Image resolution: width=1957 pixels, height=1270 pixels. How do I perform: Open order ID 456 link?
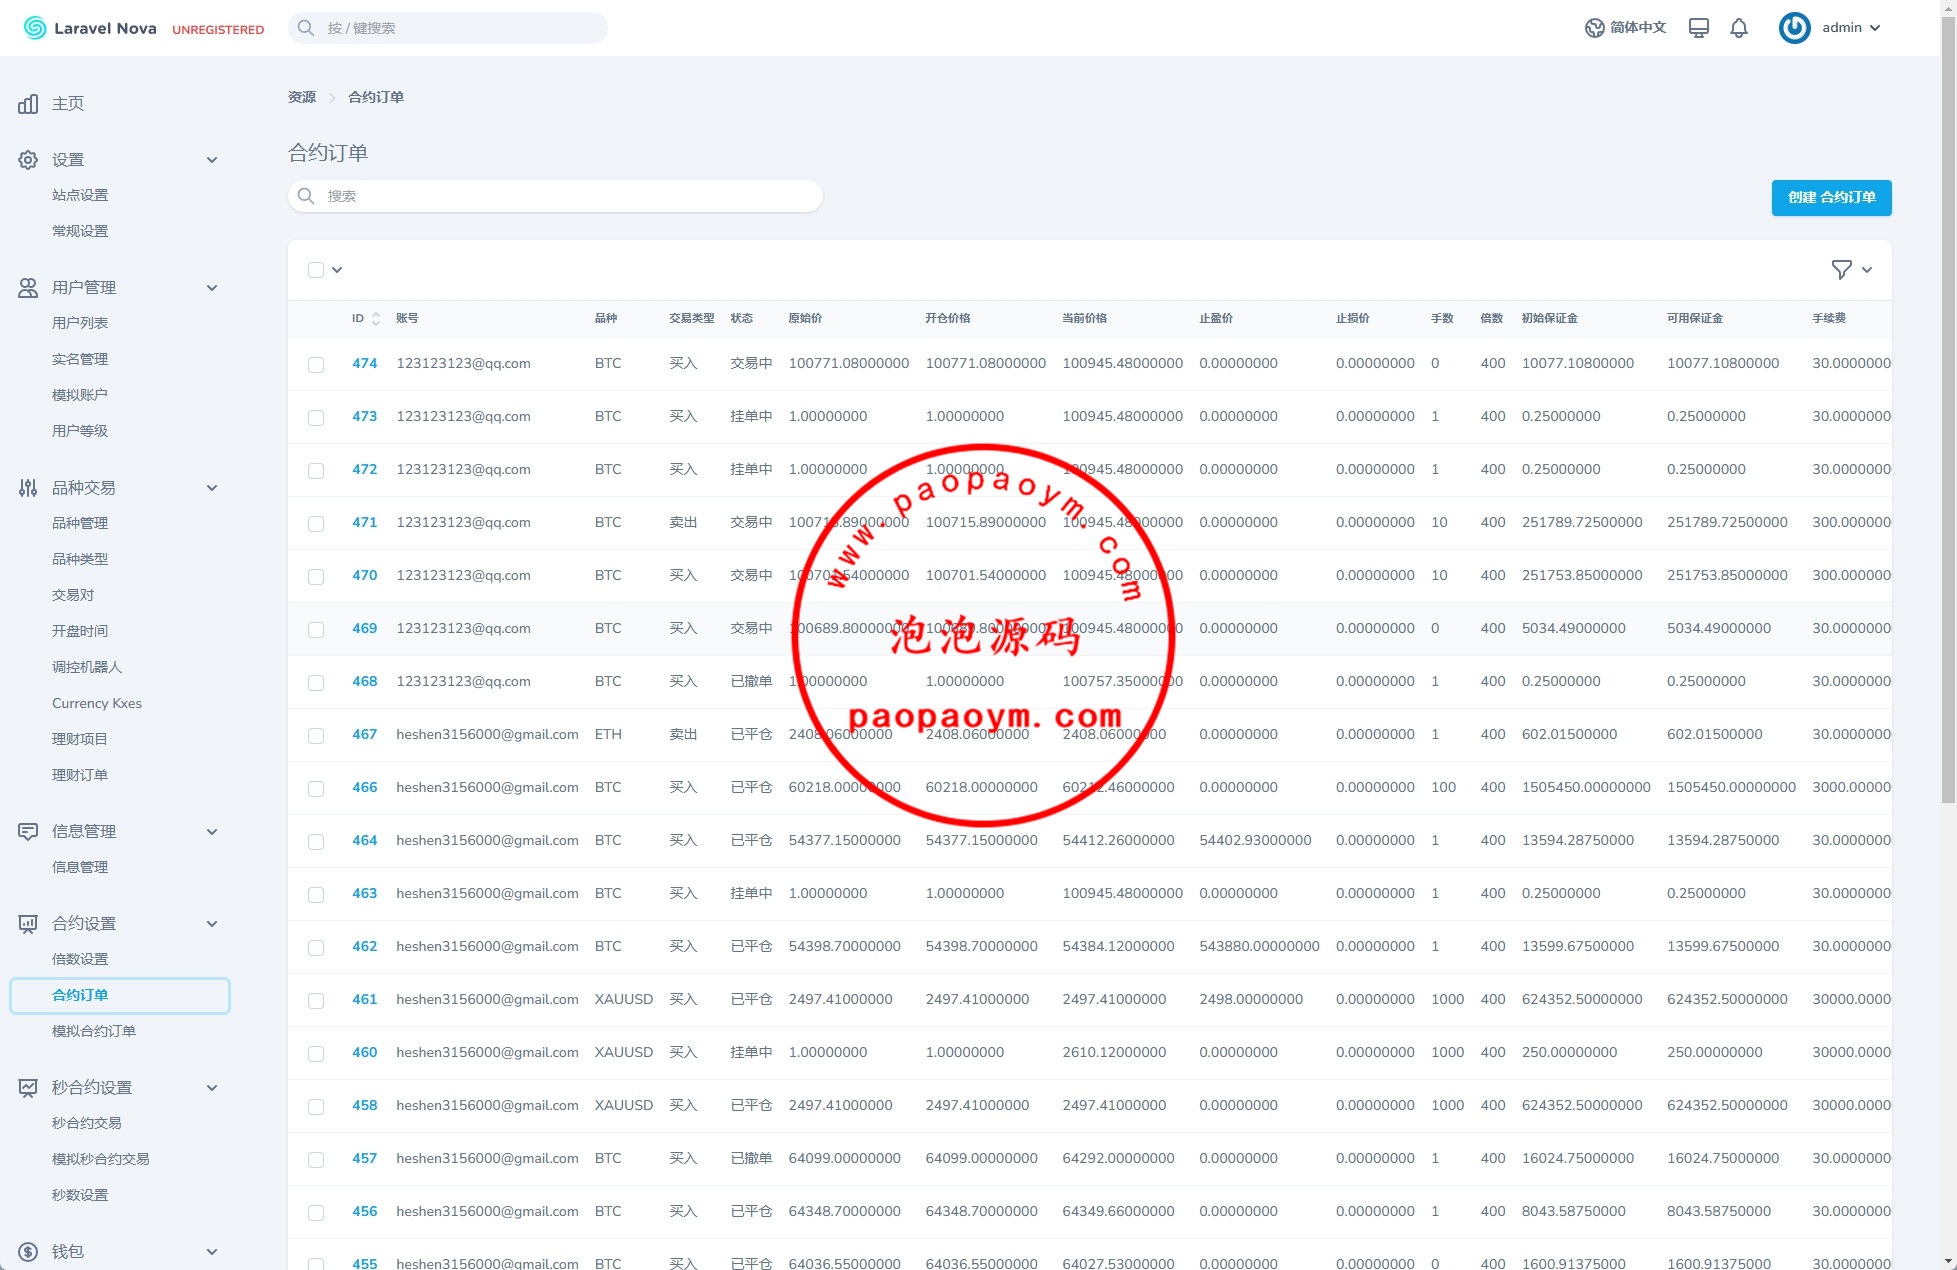[x=364, y=1212]
